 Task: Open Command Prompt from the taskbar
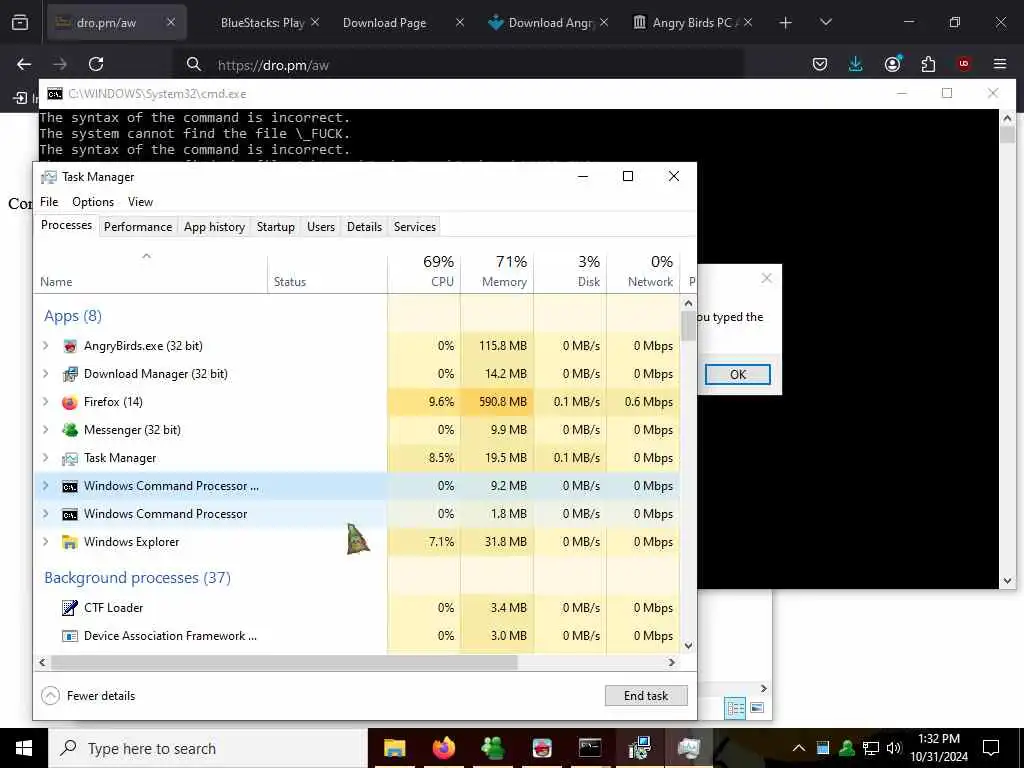pos(590,748)
